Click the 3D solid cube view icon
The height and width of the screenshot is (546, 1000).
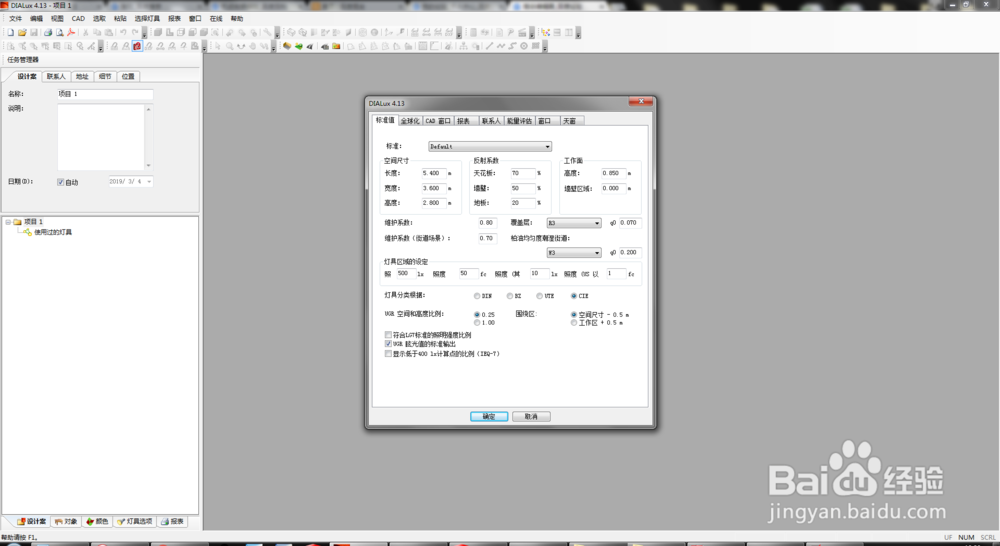pos(158,33)
